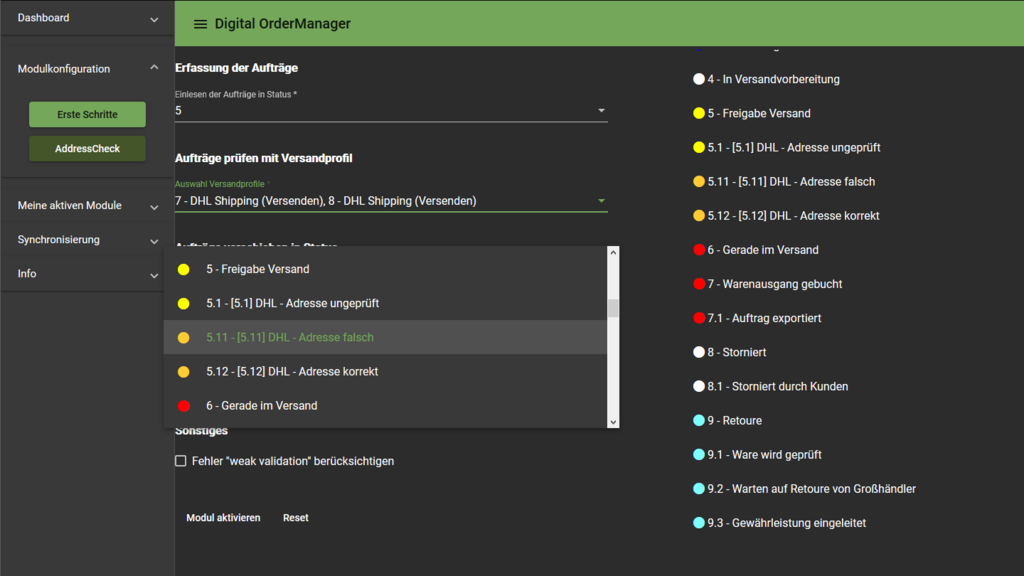This screenshot has width=1024, height=576.
Task: Select 5.11 - DHL - Adresse falsch option
Action: (x=290, y=338)
